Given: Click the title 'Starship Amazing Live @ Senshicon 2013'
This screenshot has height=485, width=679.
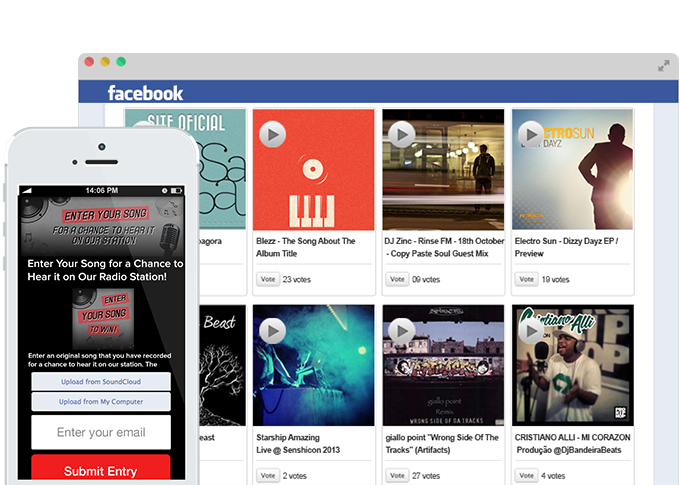Looking at the screenshot, I should click(298, 443).
